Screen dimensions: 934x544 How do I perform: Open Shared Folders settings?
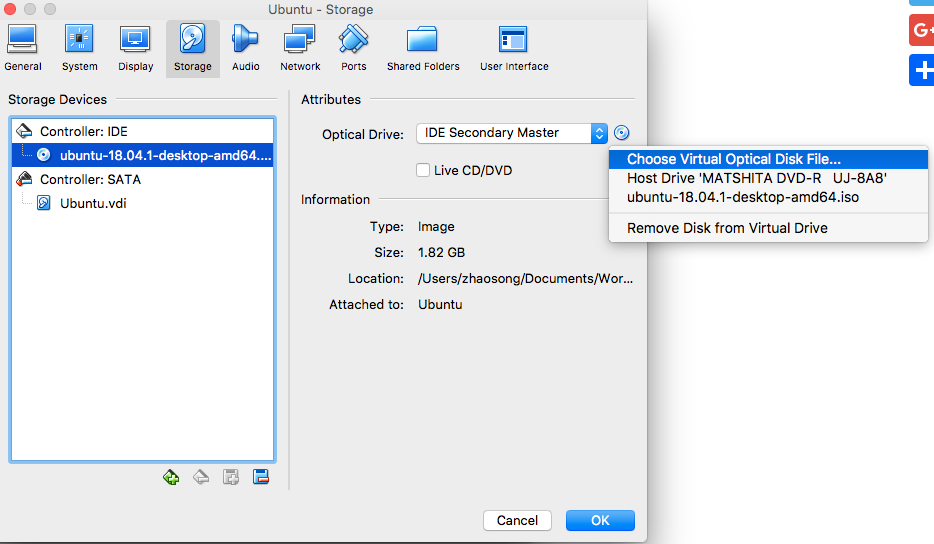click(x=423, y=48)
